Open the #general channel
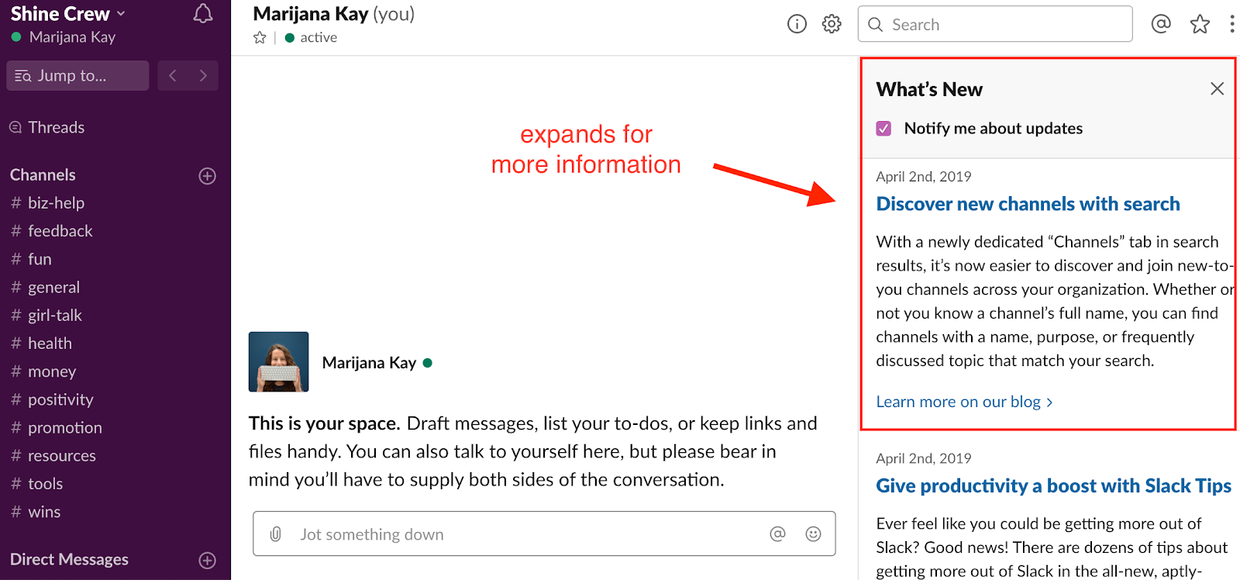 tap(53, 287)
